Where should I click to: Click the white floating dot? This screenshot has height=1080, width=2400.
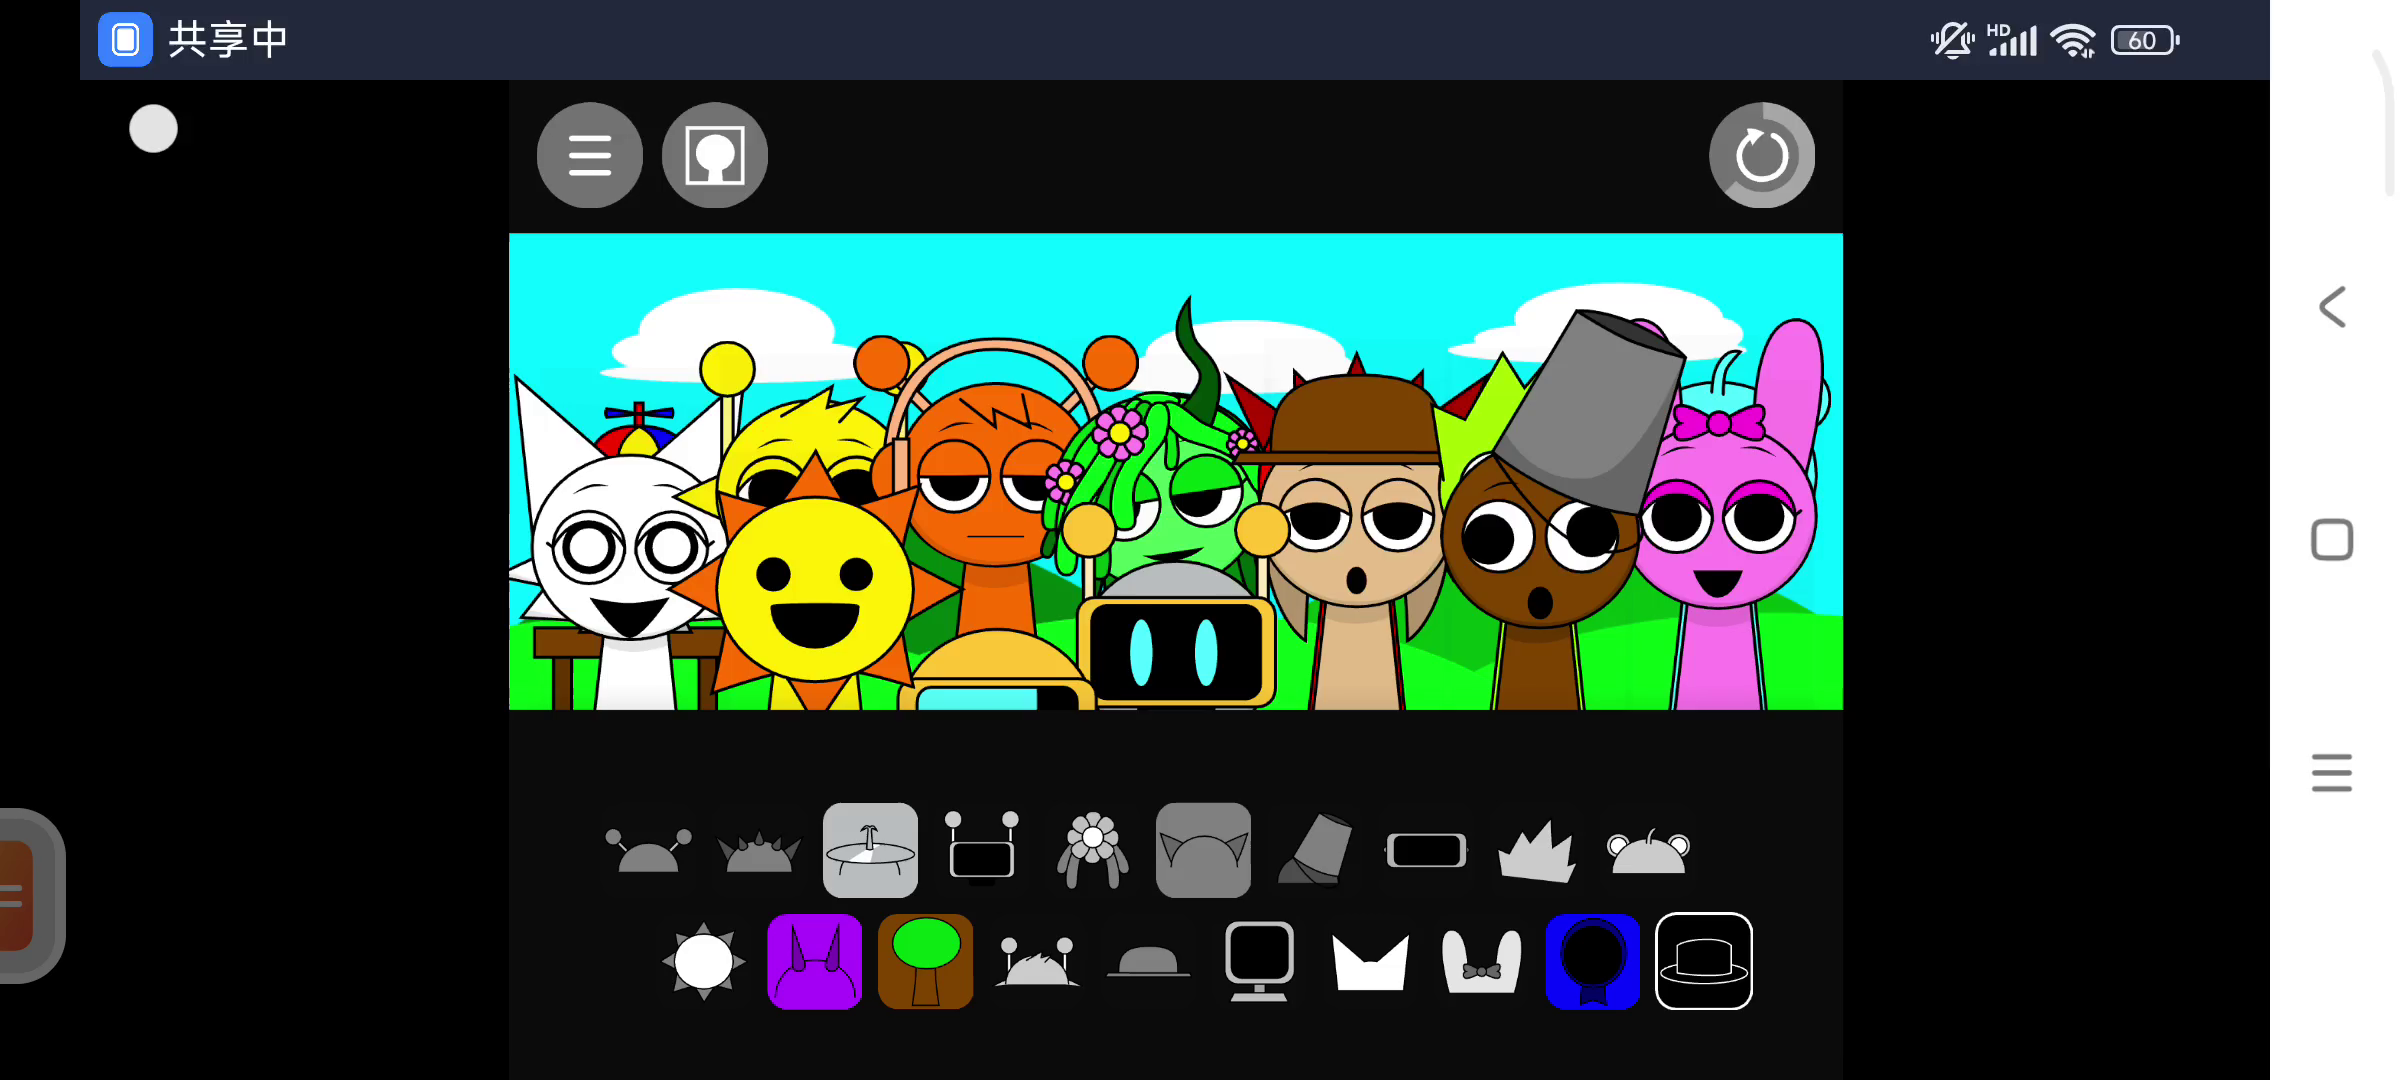tap(153, 129)
